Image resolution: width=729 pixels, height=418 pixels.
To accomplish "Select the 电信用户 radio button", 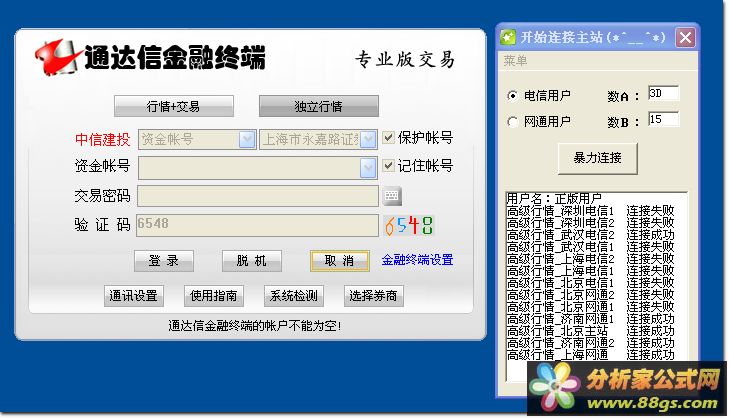I will click(512, 95).
